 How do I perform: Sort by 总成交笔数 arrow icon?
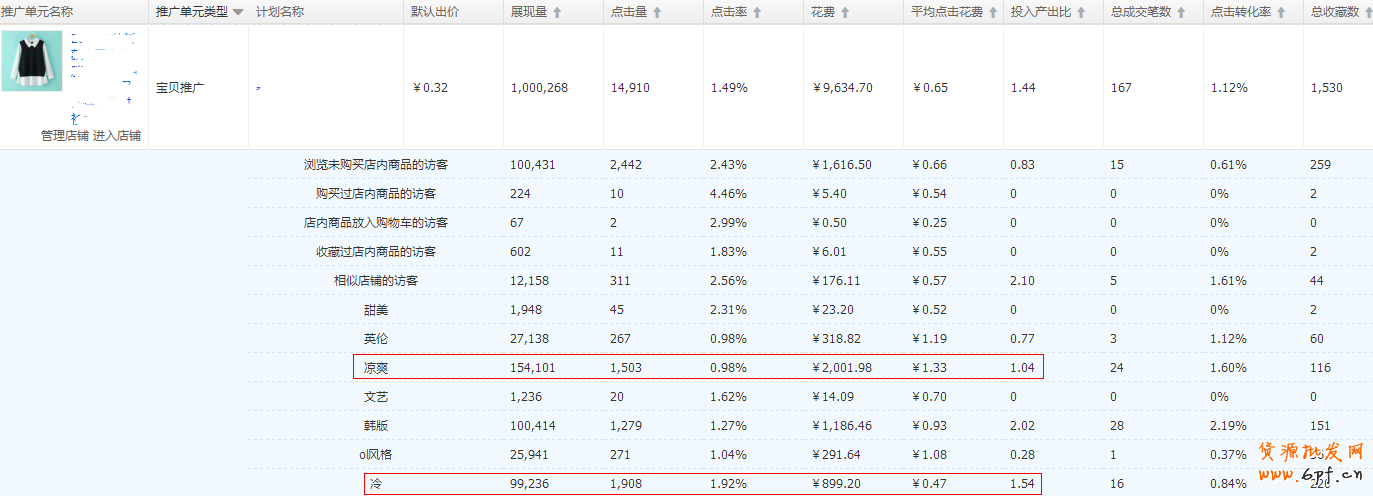1181,12
